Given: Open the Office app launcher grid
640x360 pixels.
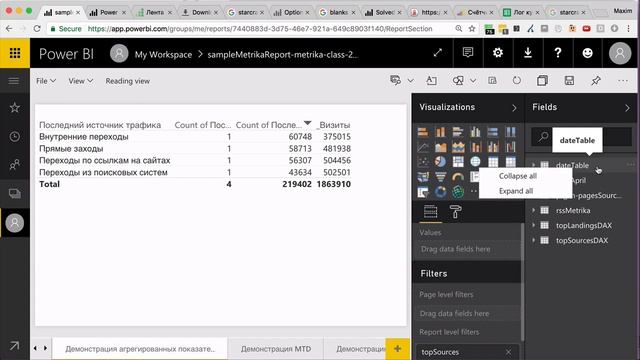Looking at the screenshot, I should tap(15, 53).
